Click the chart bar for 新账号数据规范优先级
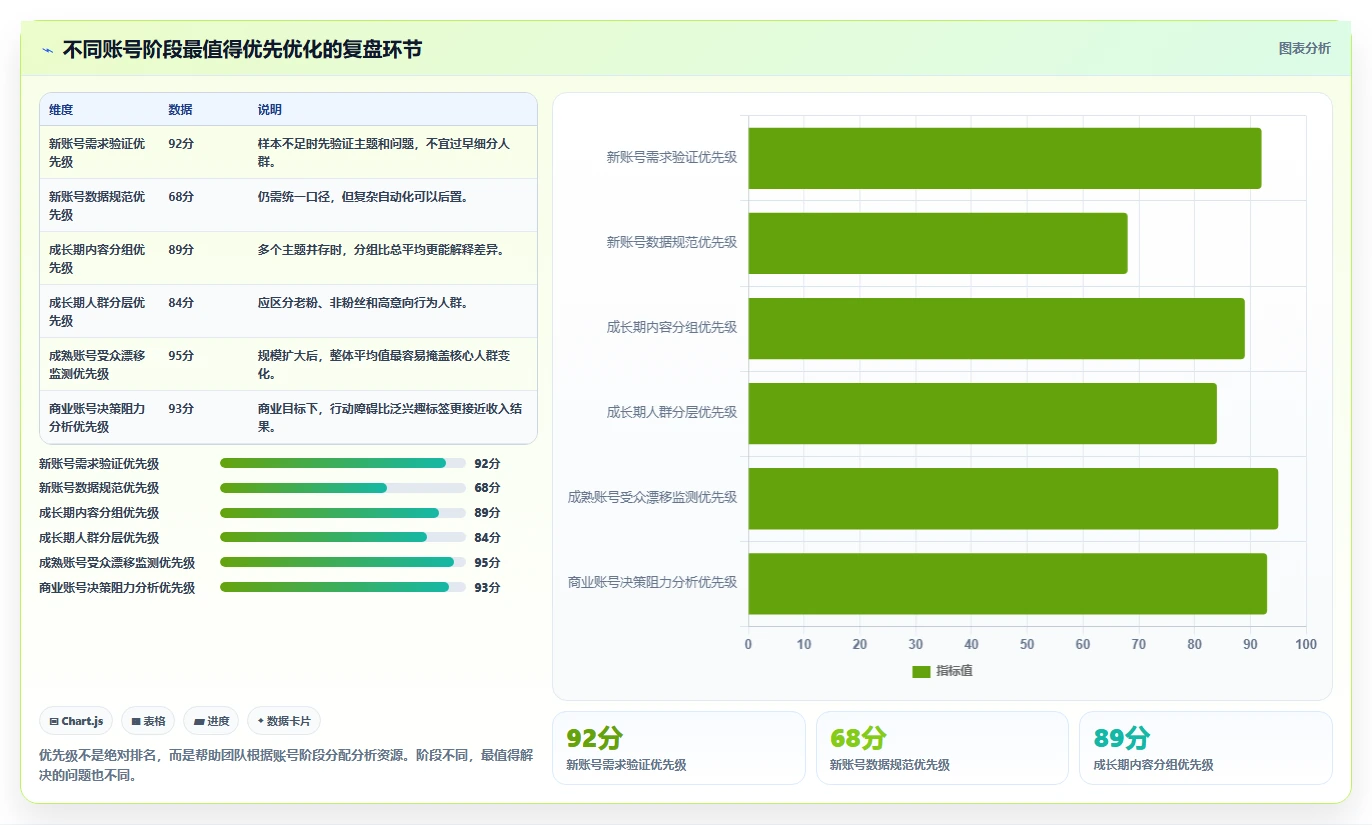 [938, 243]
